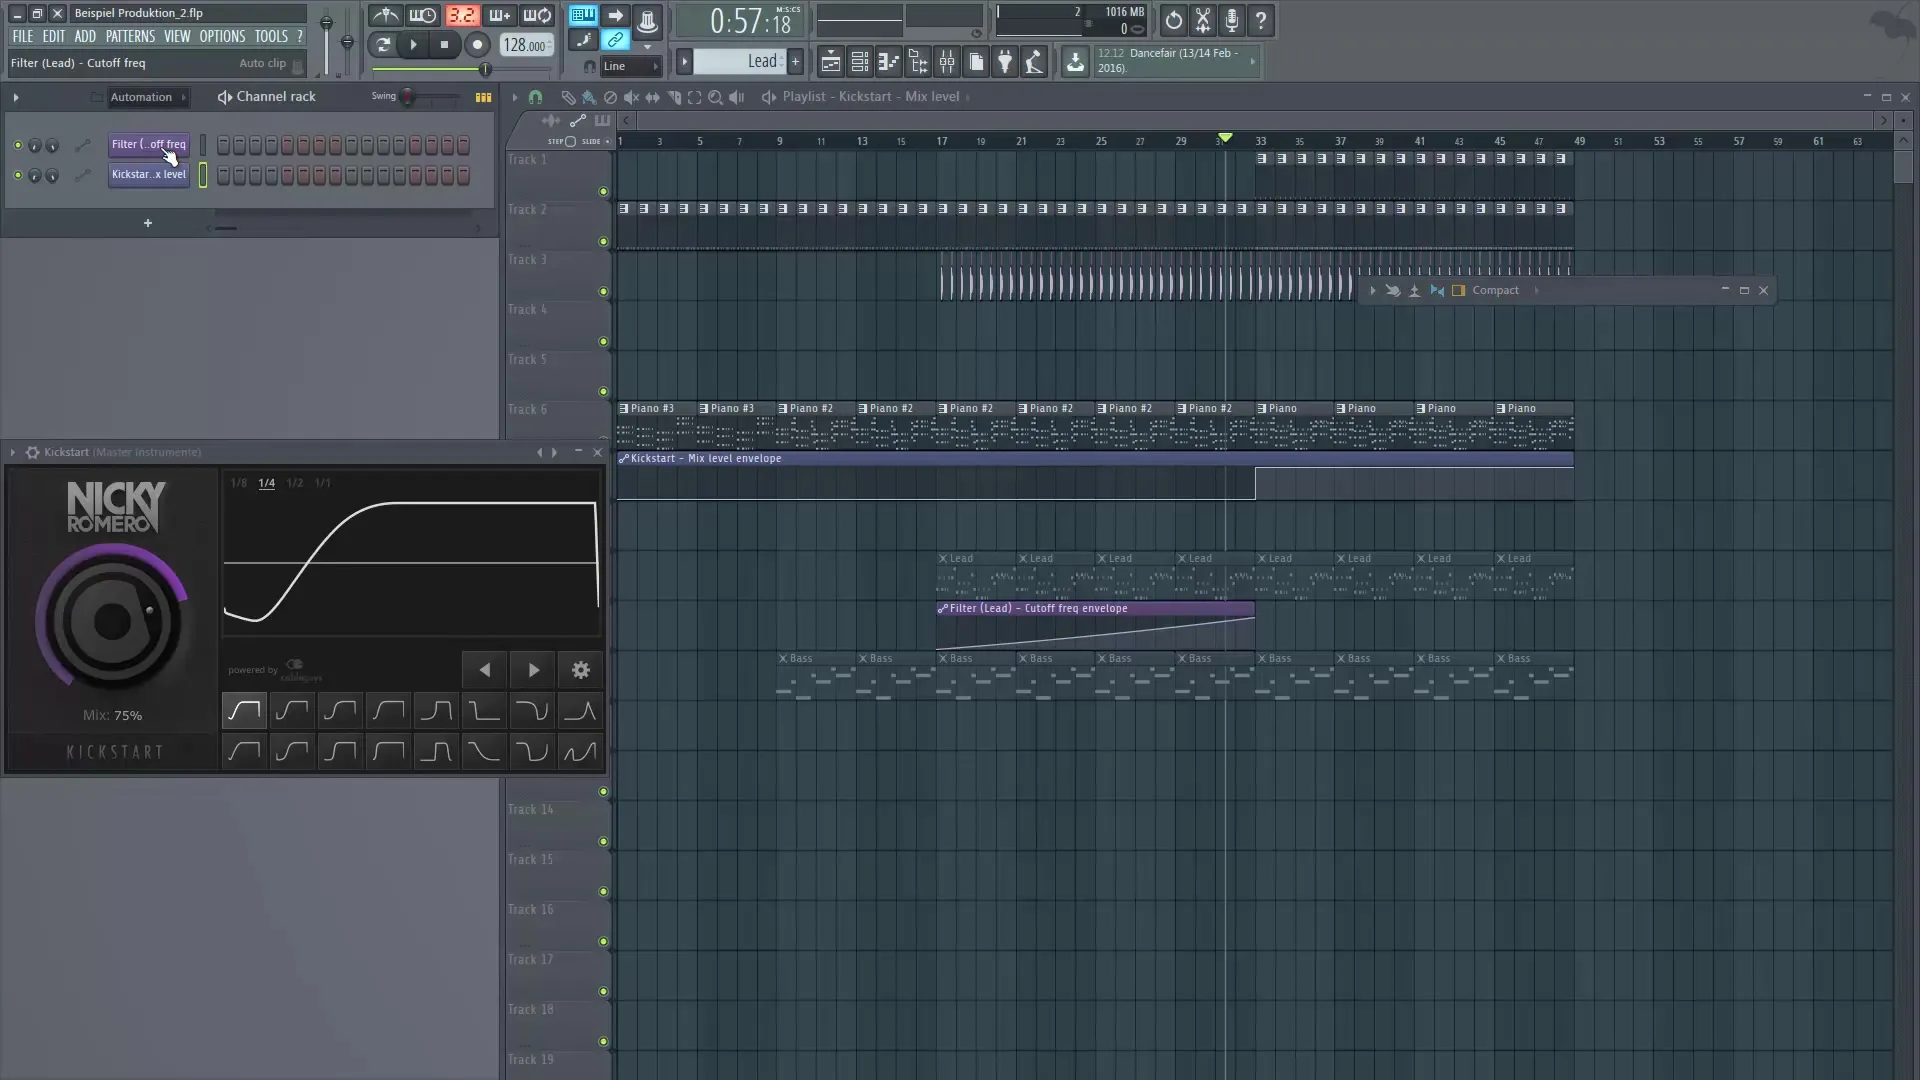
Task: Open the EDIT menu
Action: 53,36
